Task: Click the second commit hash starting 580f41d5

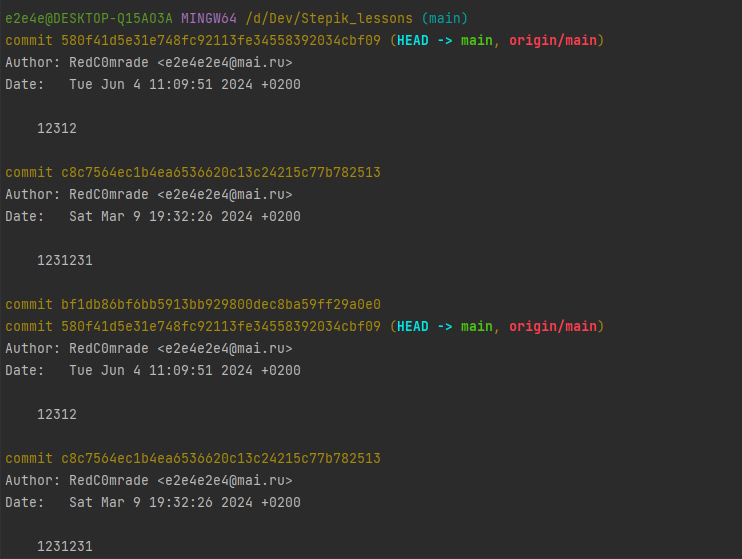Action: pos(220,327)
